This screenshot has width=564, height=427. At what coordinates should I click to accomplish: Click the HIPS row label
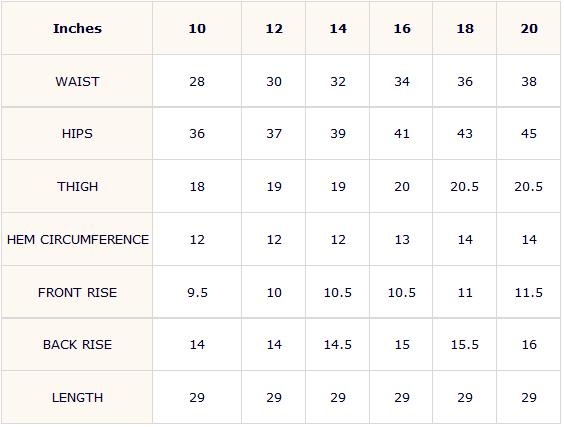pyautogui.click(x=77, y=134)
